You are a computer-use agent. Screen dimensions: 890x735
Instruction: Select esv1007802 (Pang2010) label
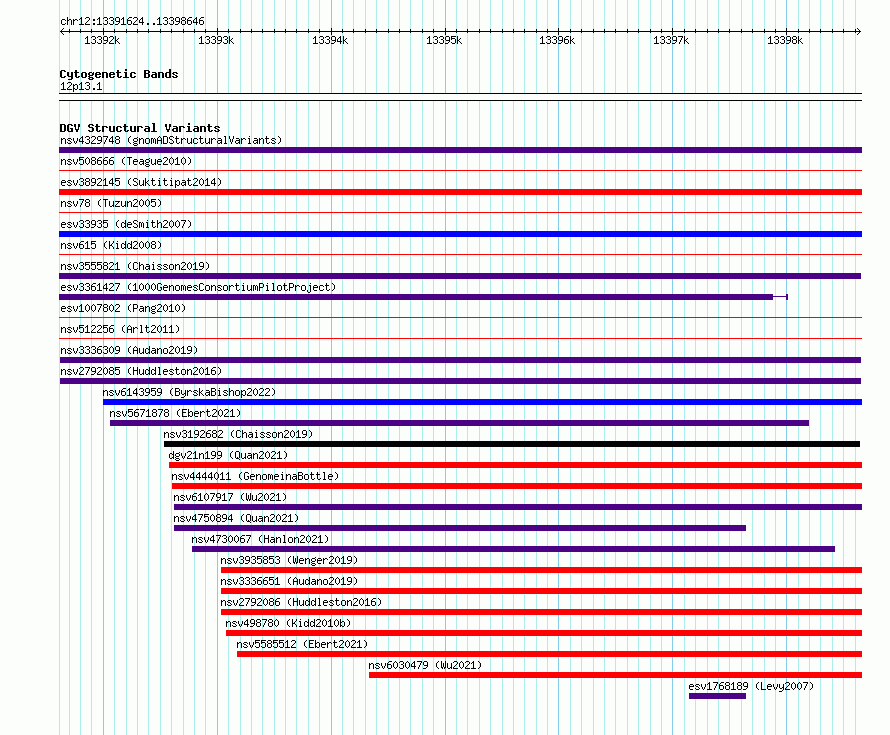[x=123, y=308]
